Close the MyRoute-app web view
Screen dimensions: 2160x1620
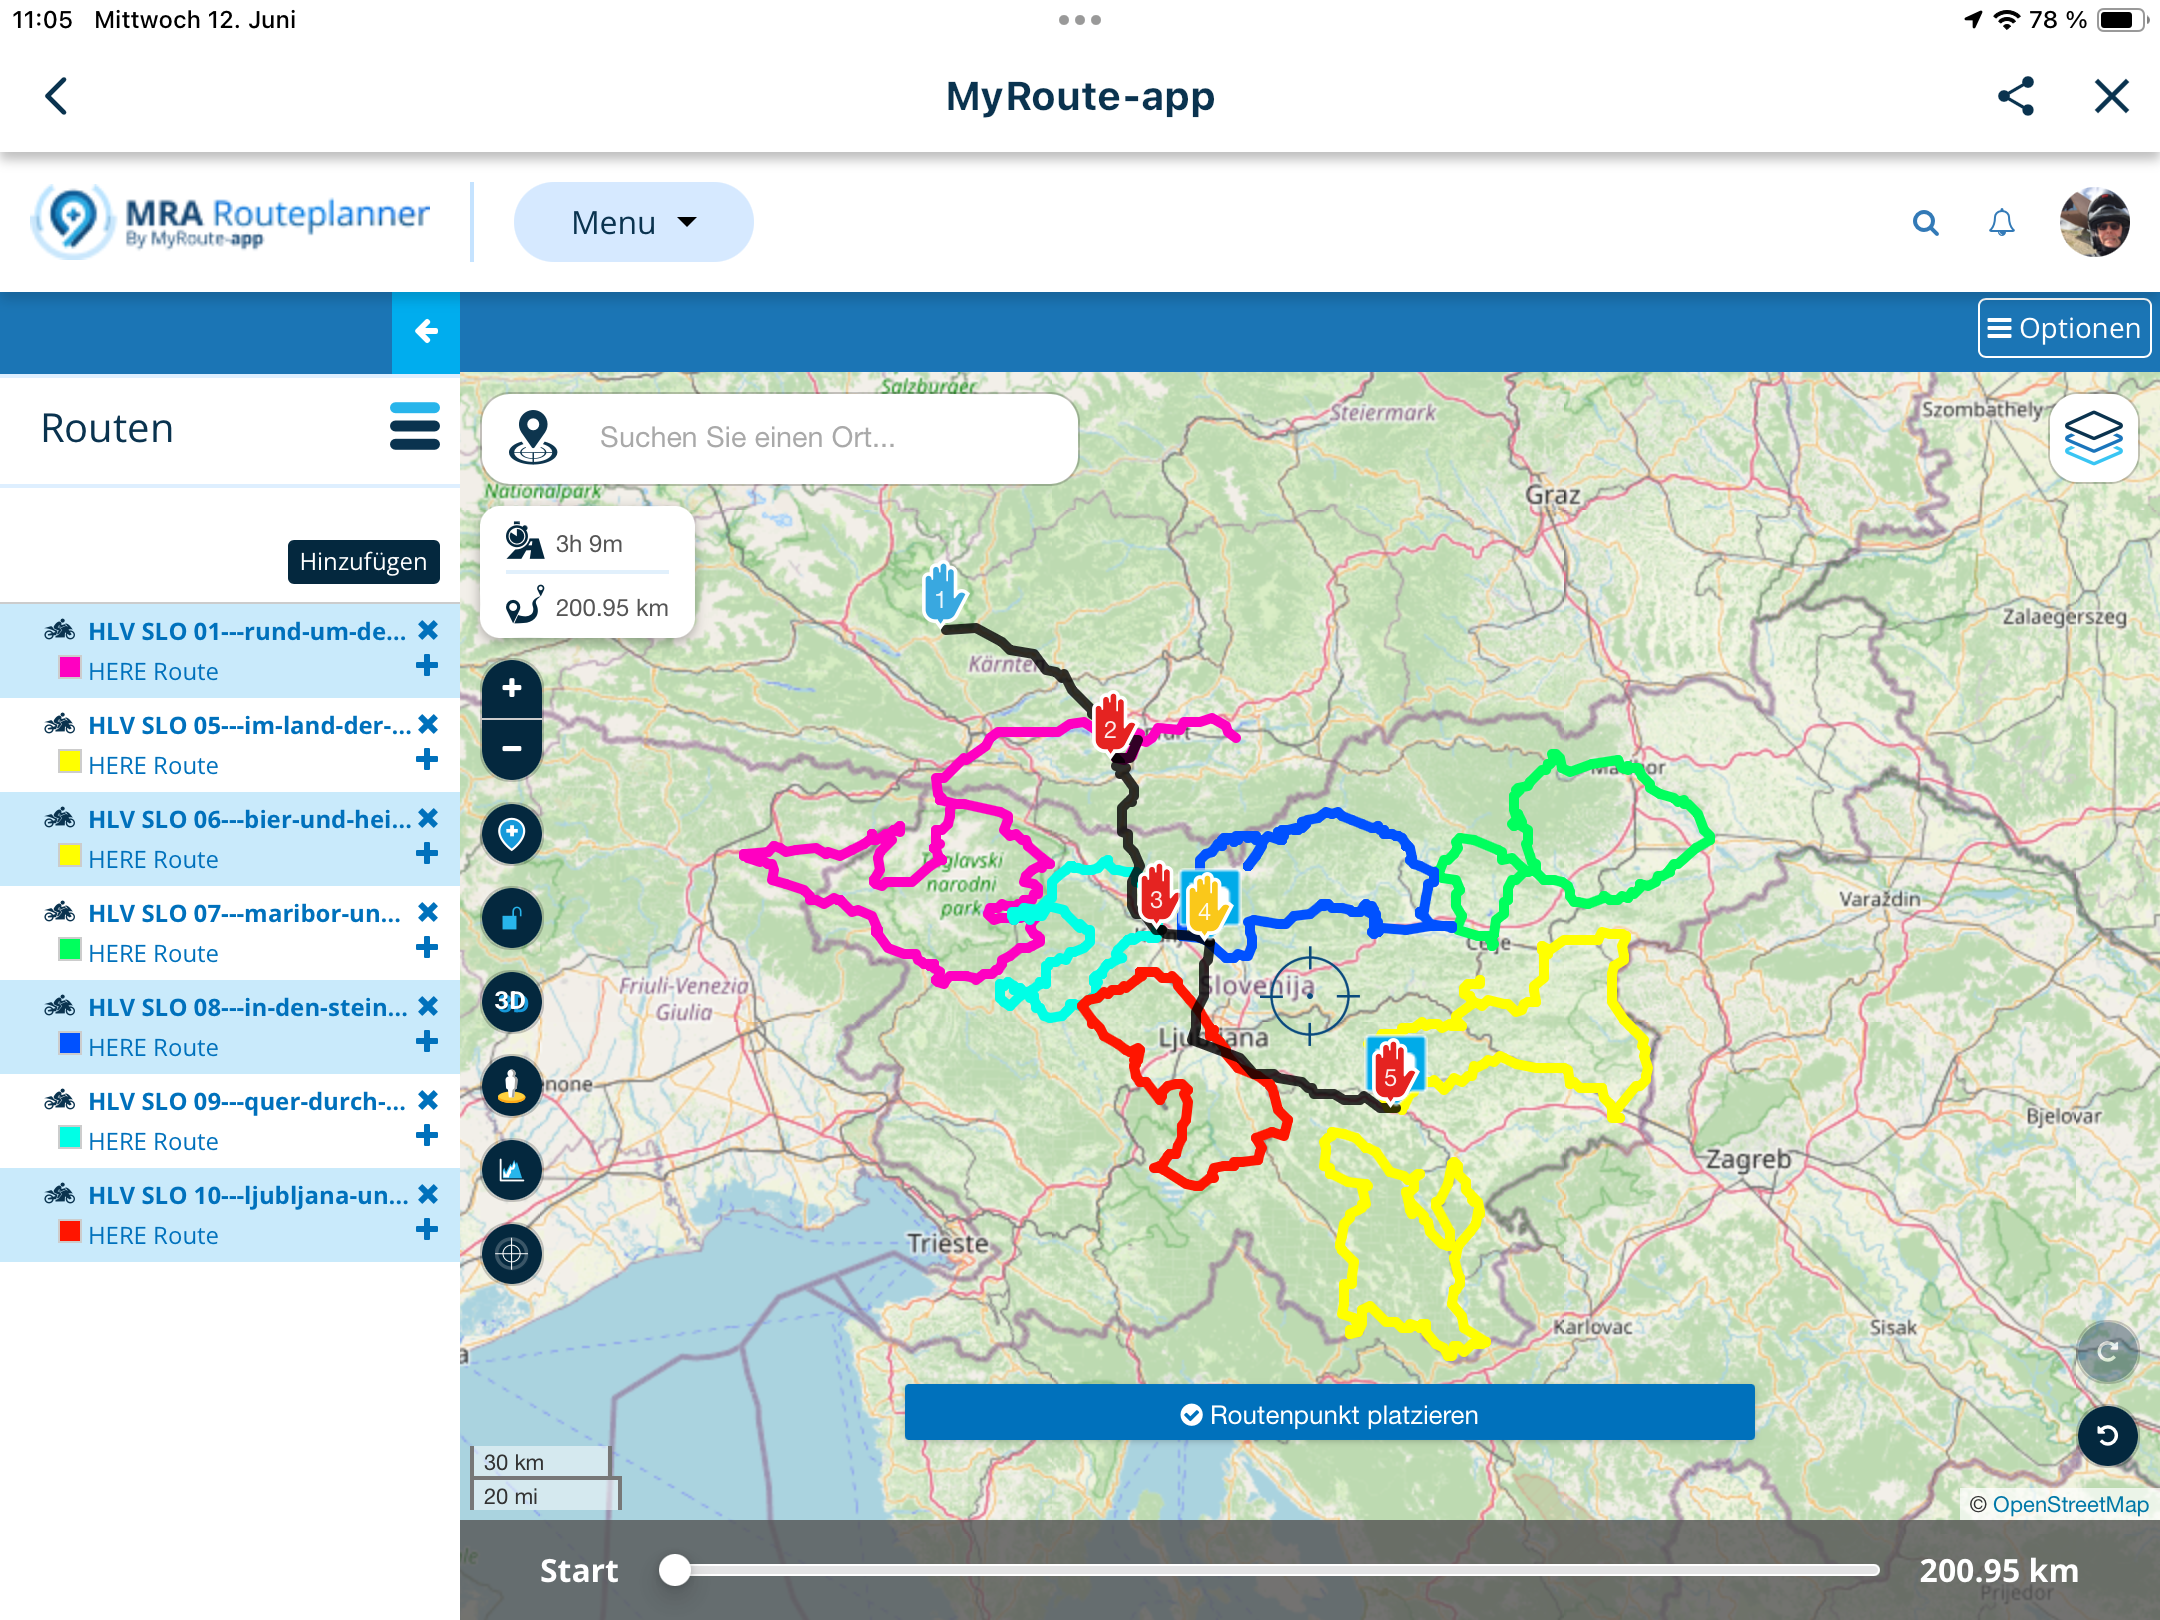coord(2111,96)
